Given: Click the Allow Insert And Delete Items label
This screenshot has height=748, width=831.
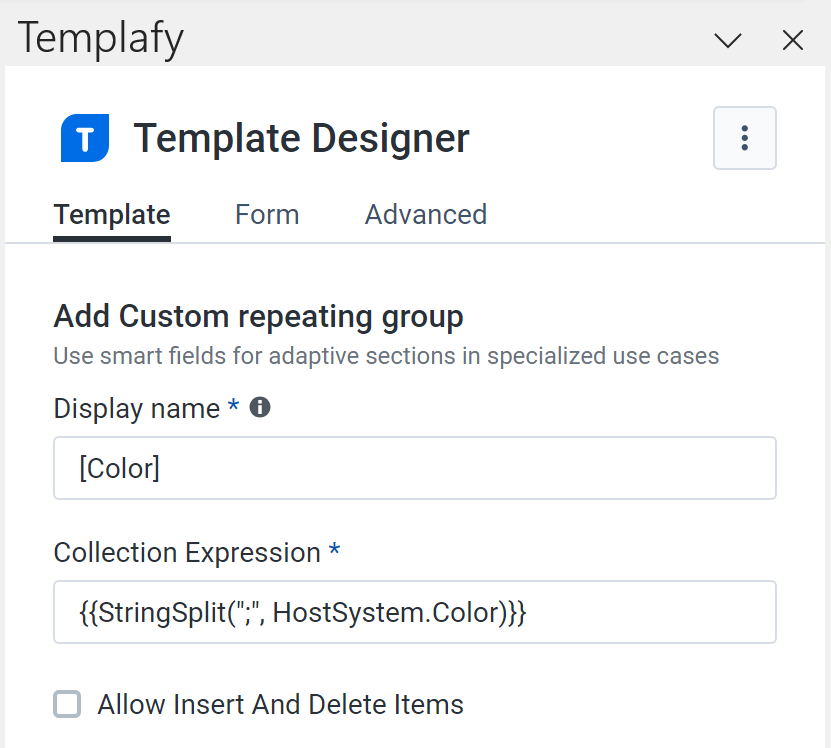Looking at the screenshot, I should pyautogui.click(x=280, y=705).
